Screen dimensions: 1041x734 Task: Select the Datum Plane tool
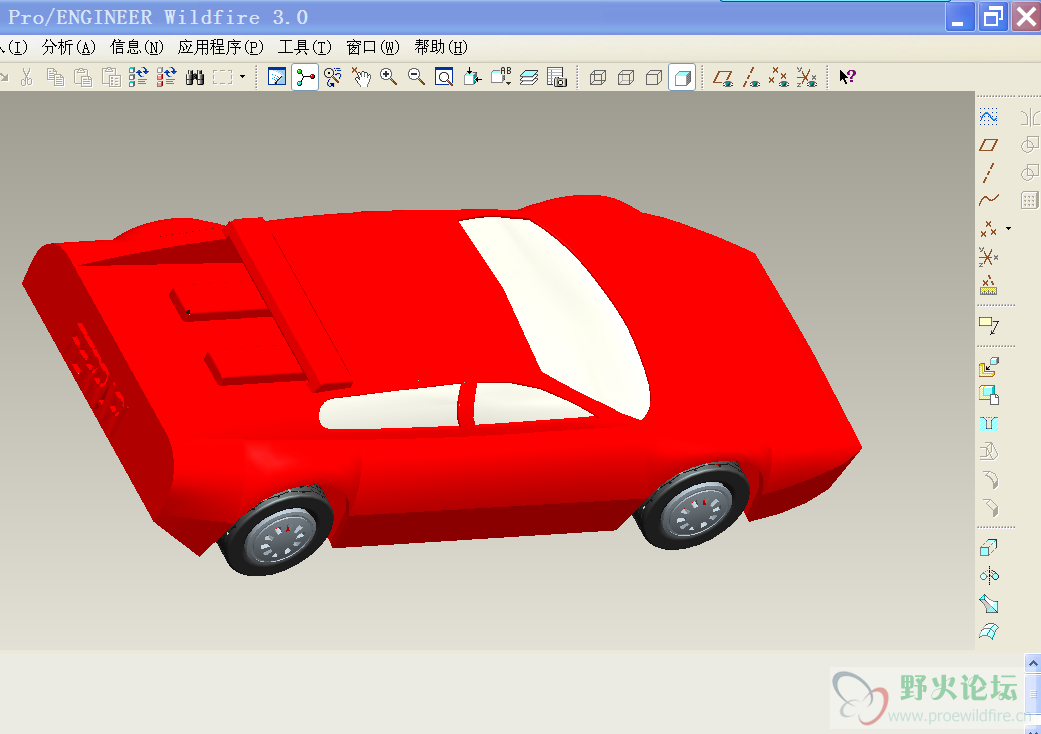point(989,145)
